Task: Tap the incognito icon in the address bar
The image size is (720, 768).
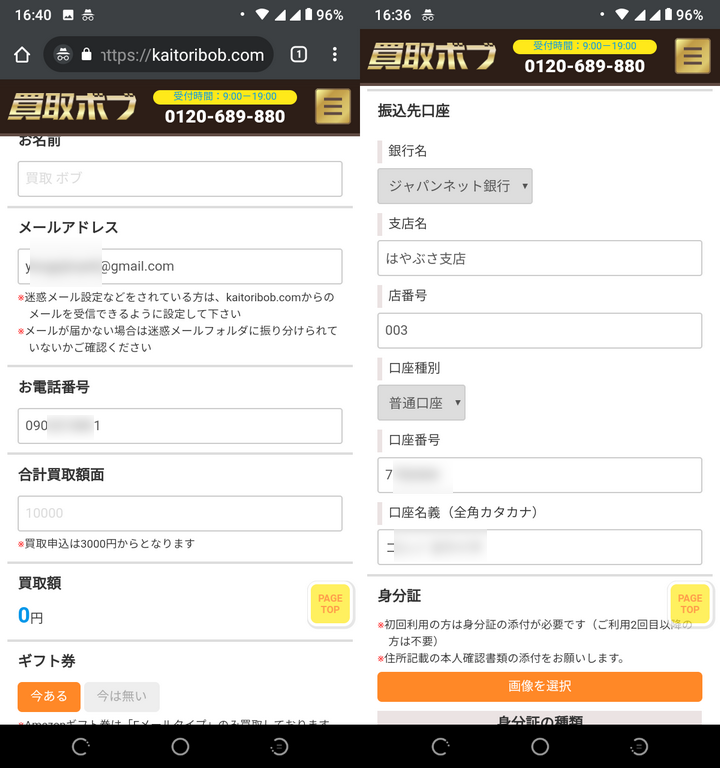Action: 63,54
